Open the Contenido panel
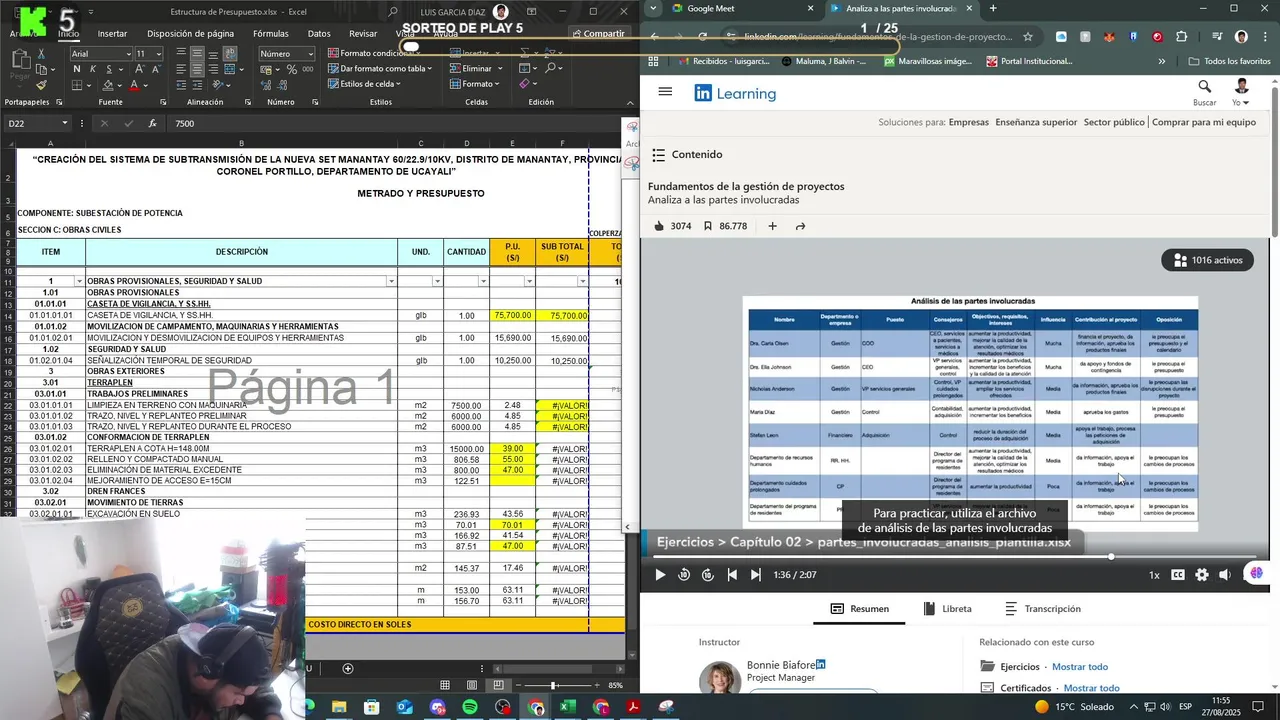This screenshot has height=720, width=1280. [x=686, y=154]
